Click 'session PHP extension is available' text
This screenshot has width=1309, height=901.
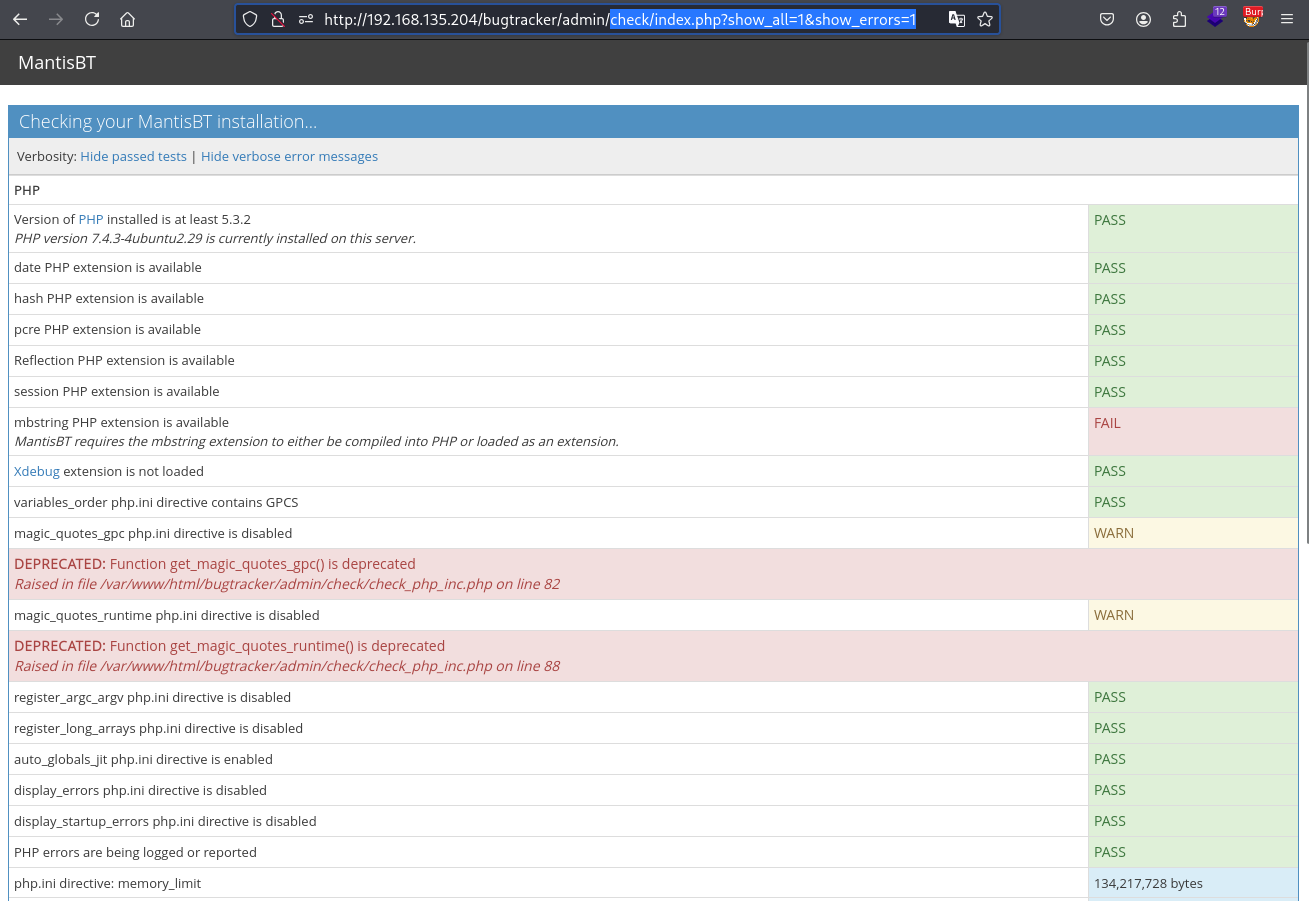click(x=116, y=391)
